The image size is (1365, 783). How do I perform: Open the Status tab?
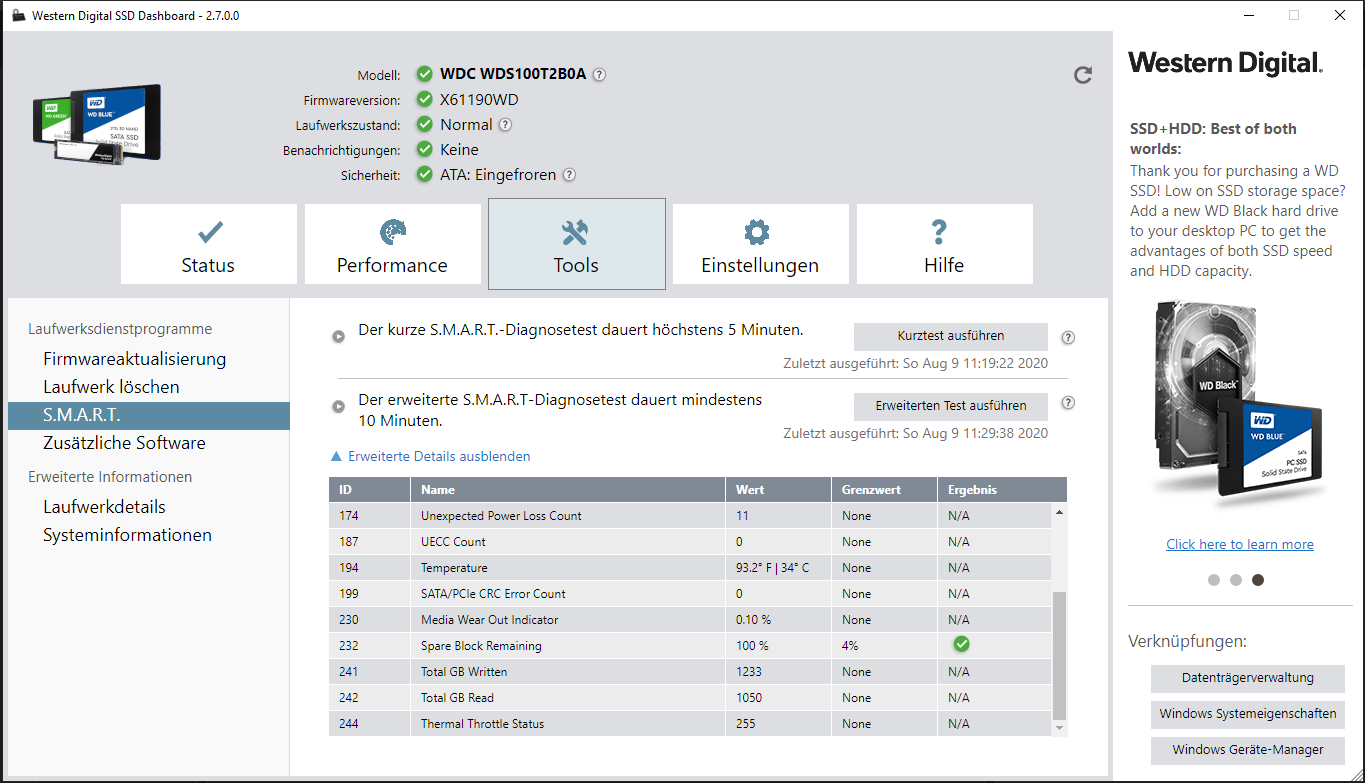tap(209, 245)
